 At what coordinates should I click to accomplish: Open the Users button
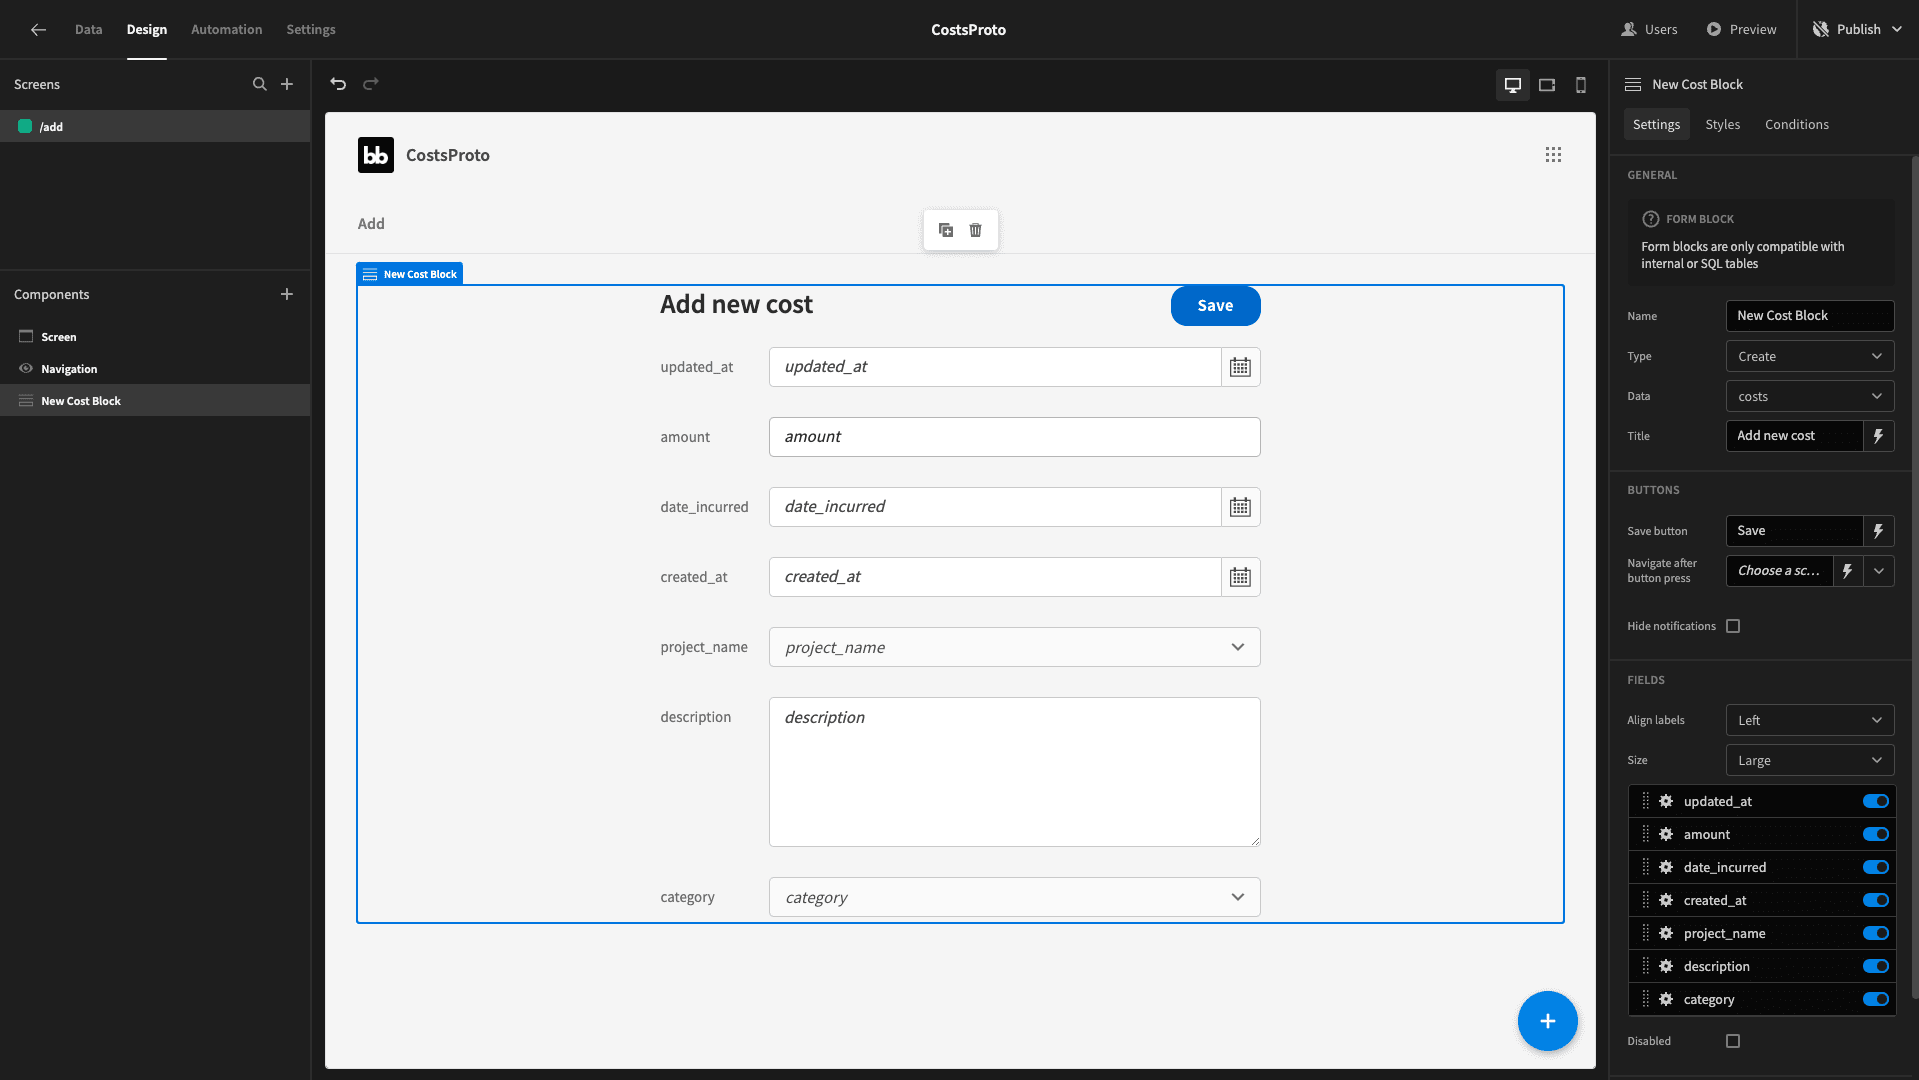(1649, 30)
